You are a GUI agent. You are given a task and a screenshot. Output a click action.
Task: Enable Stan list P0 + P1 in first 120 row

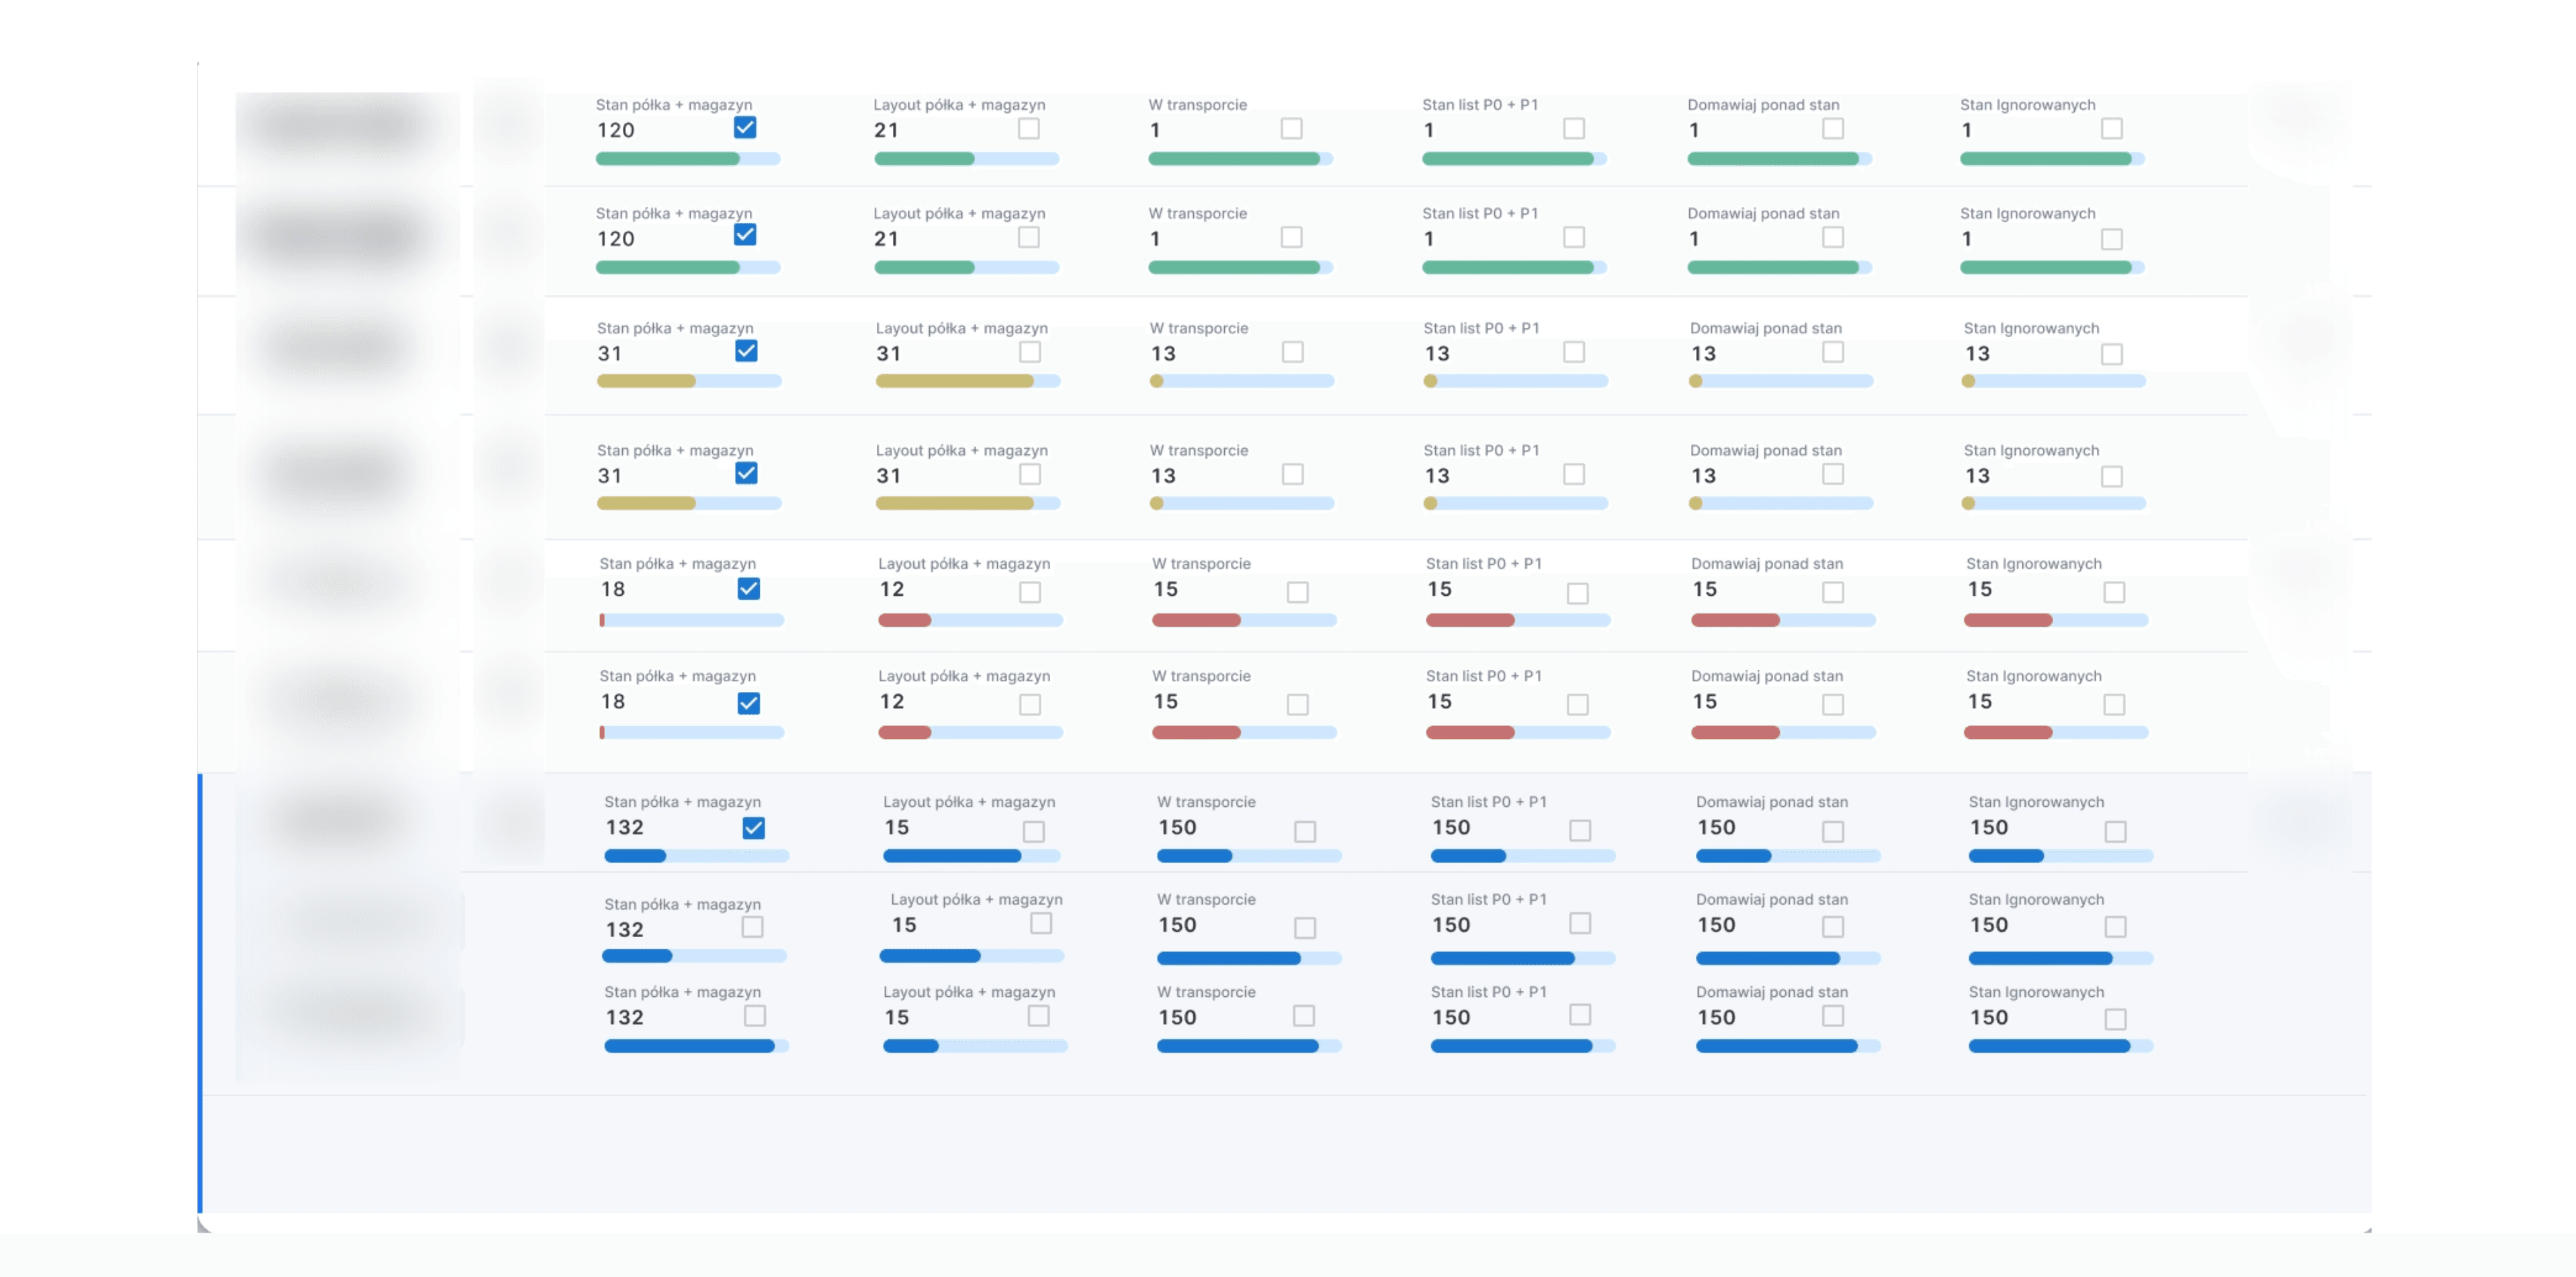(x=1574, y=128)
